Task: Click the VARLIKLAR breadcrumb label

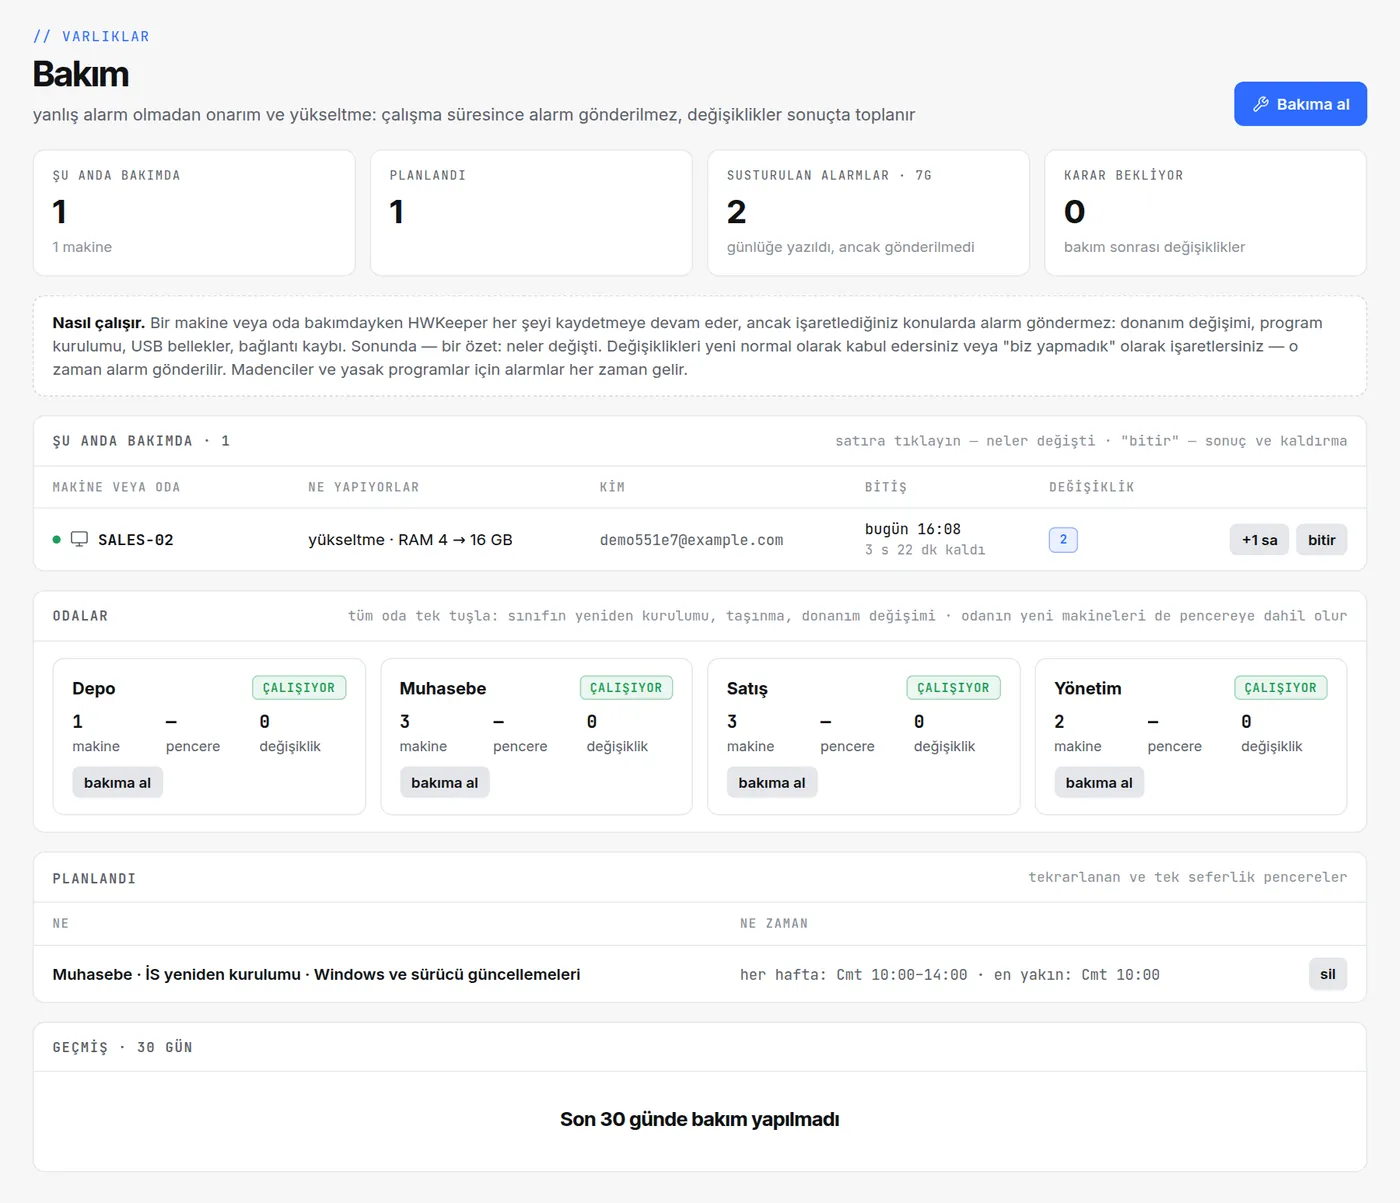Action: 91,36
